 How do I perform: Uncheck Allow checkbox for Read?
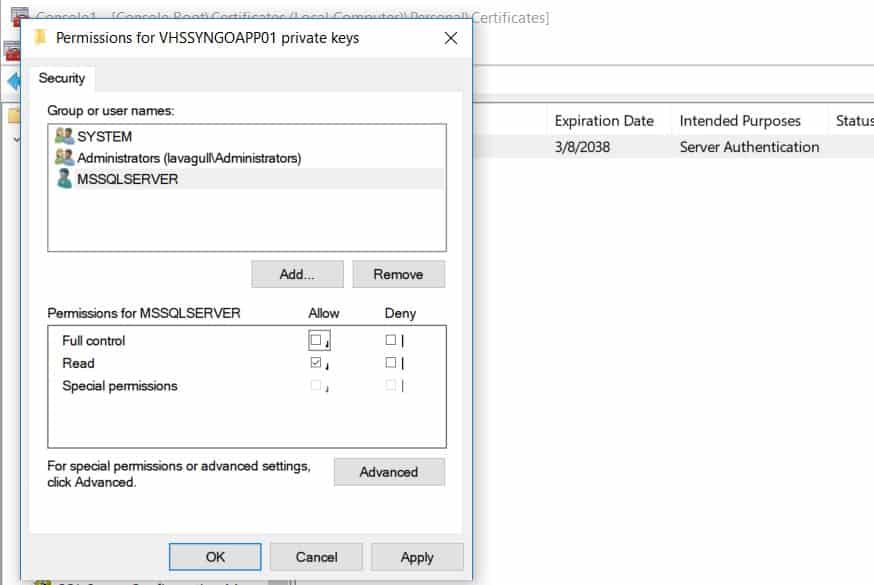(x=316, y=363)
